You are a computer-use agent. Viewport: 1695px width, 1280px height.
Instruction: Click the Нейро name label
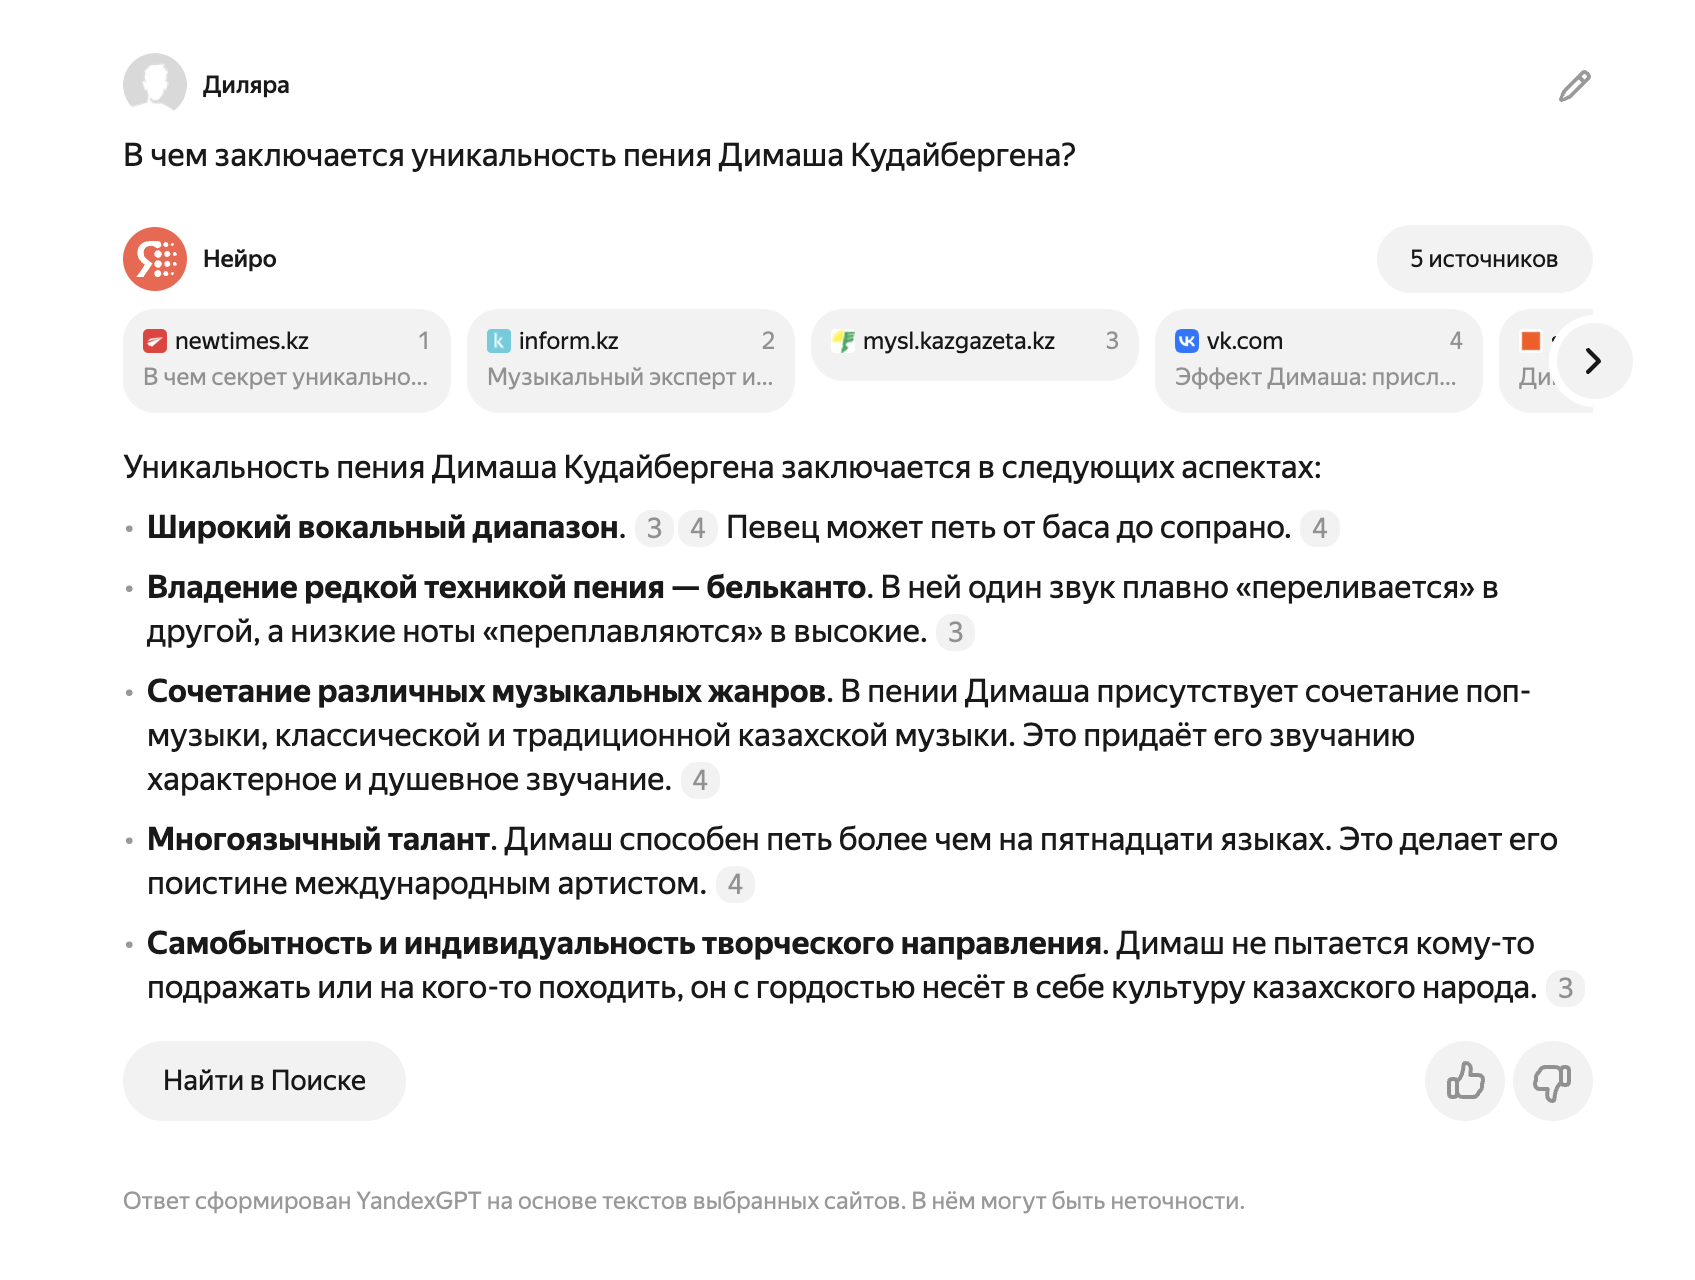pyautogui.click(x=240, y=259)
